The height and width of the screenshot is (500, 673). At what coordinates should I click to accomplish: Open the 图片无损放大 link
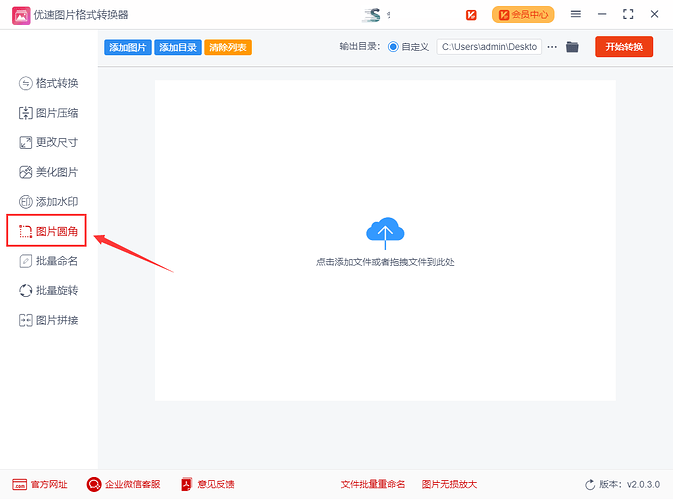tap(449, 485)
